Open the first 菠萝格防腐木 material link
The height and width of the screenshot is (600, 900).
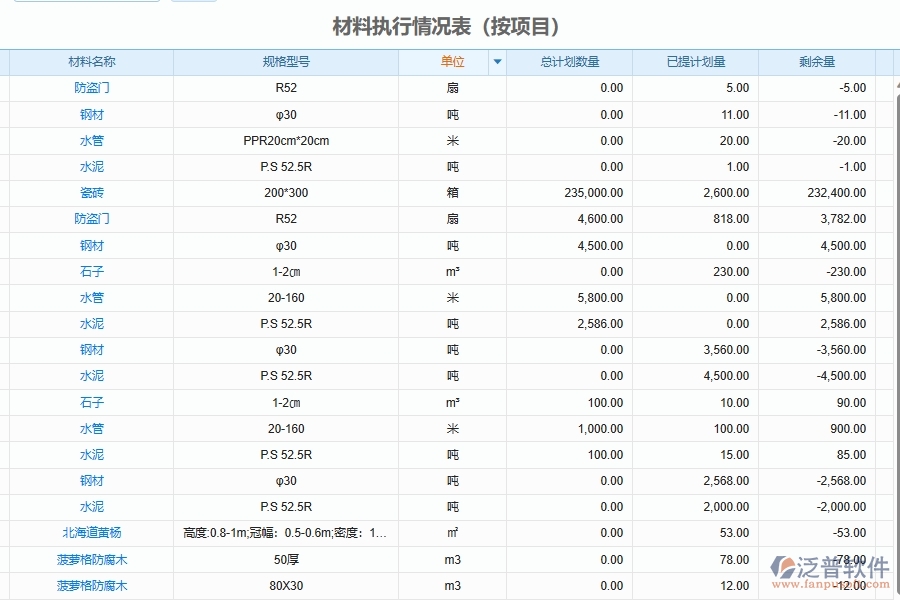pos(92,559)
